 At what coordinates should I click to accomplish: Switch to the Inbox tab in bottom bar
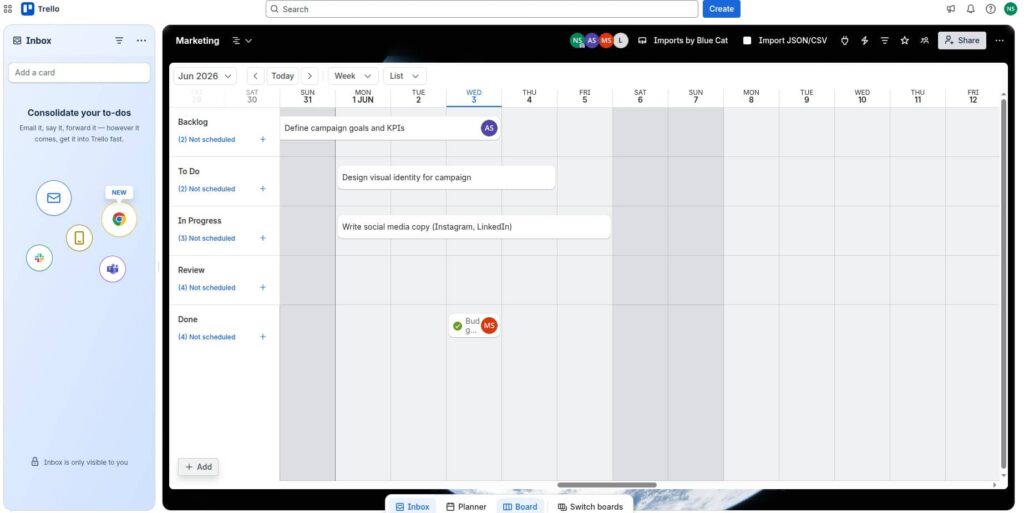pyautogui.click(x=412, y=506)
